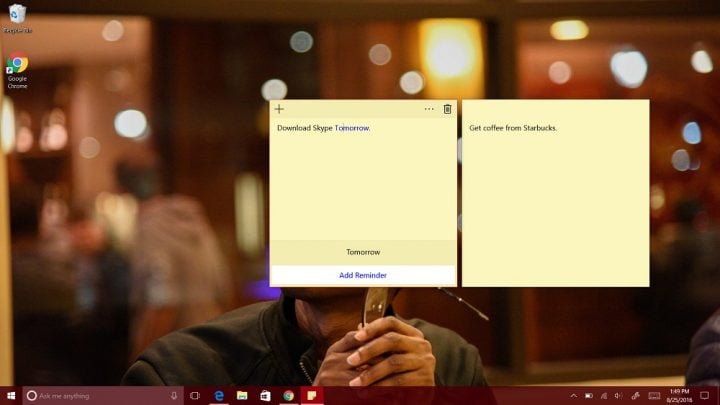
Task: Select the Tomorrow insight bar label
Action: 363,252
